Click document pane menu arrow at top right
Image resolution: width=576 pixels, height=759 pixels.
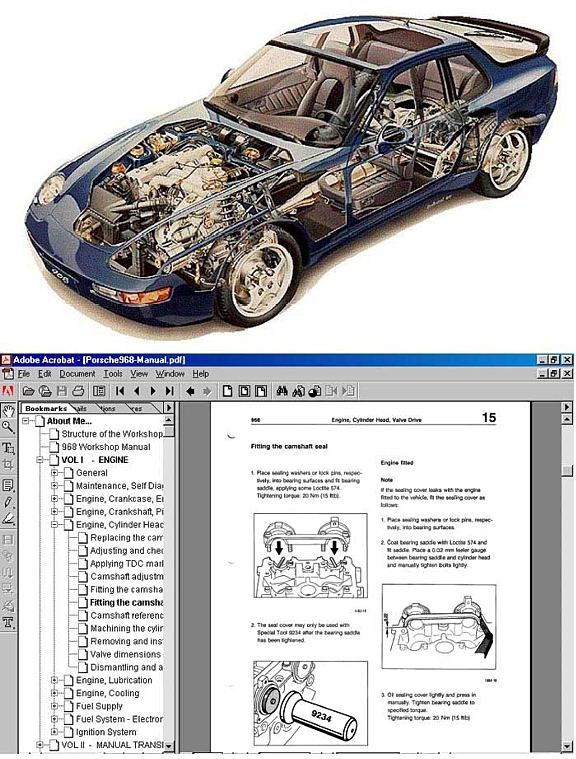[567, 408]
